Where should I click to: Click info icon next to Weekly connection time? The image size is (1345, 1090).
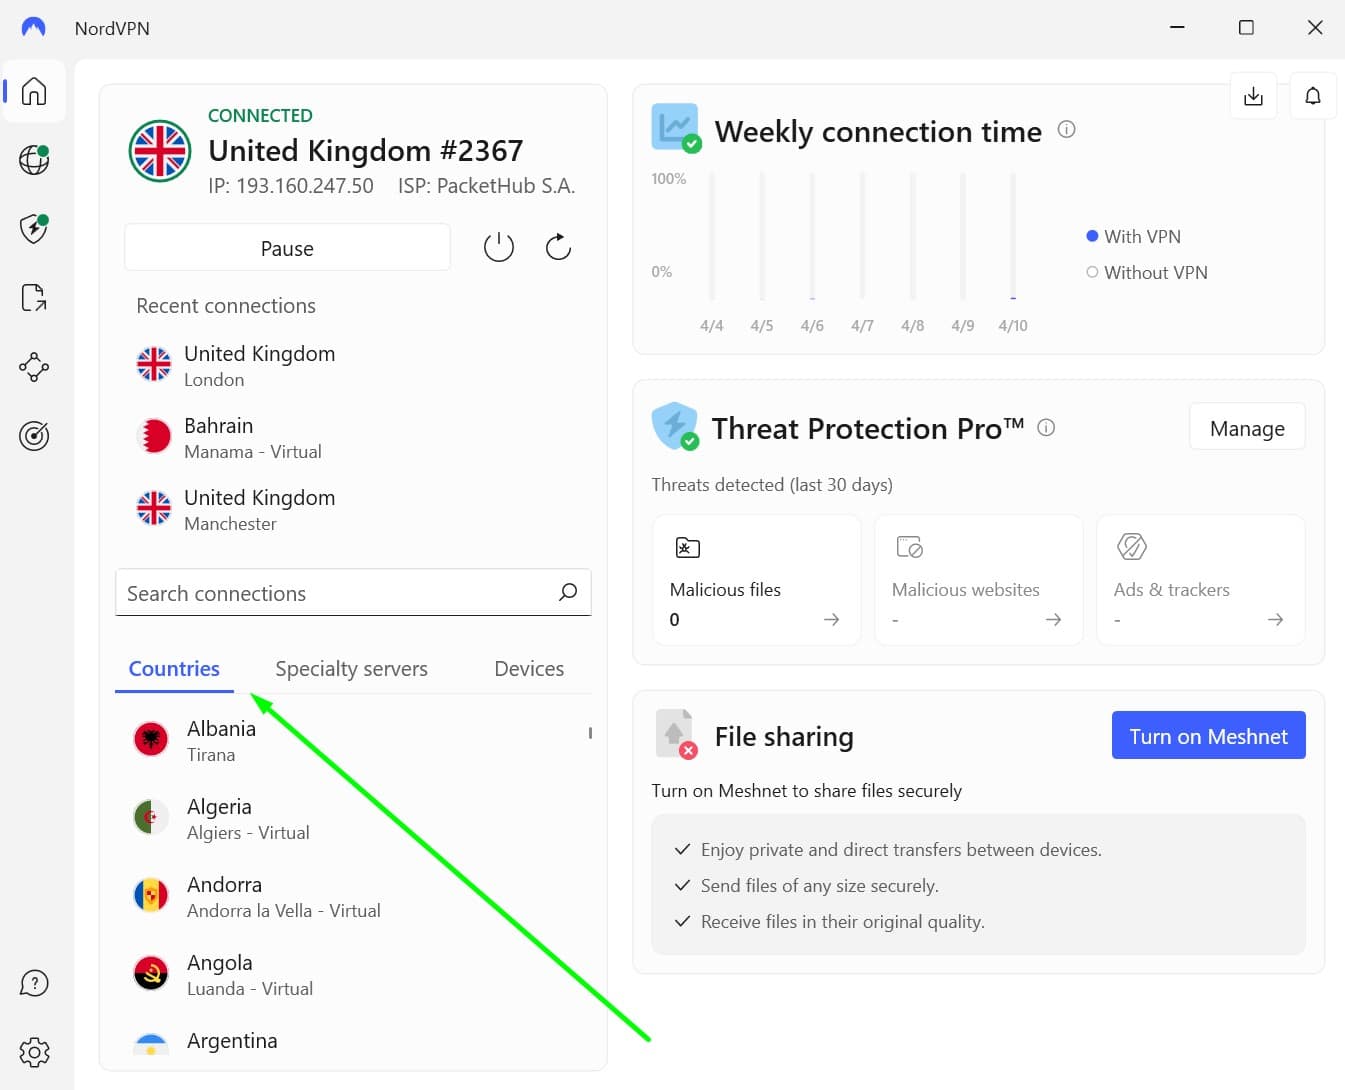pyautogui.click(x=1067, y=129)
